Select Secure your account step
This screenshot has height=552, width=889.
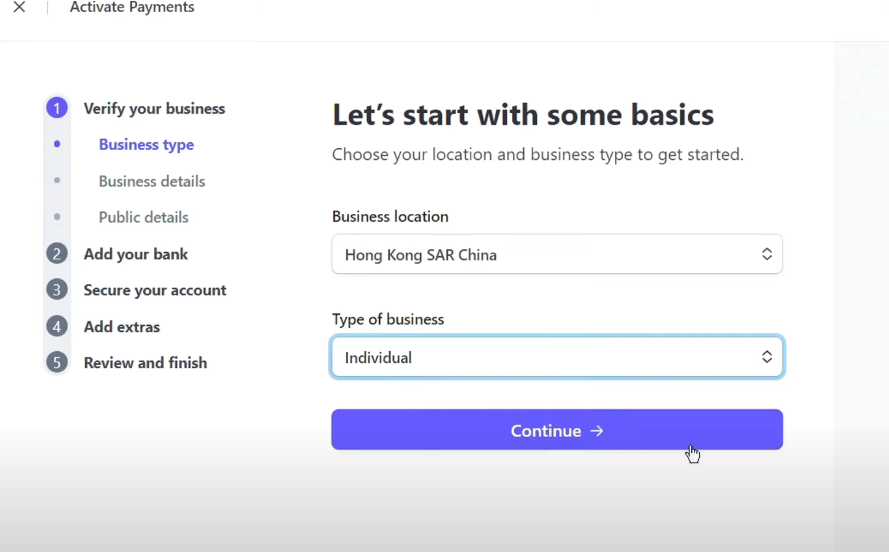click(x=155, y=290)
